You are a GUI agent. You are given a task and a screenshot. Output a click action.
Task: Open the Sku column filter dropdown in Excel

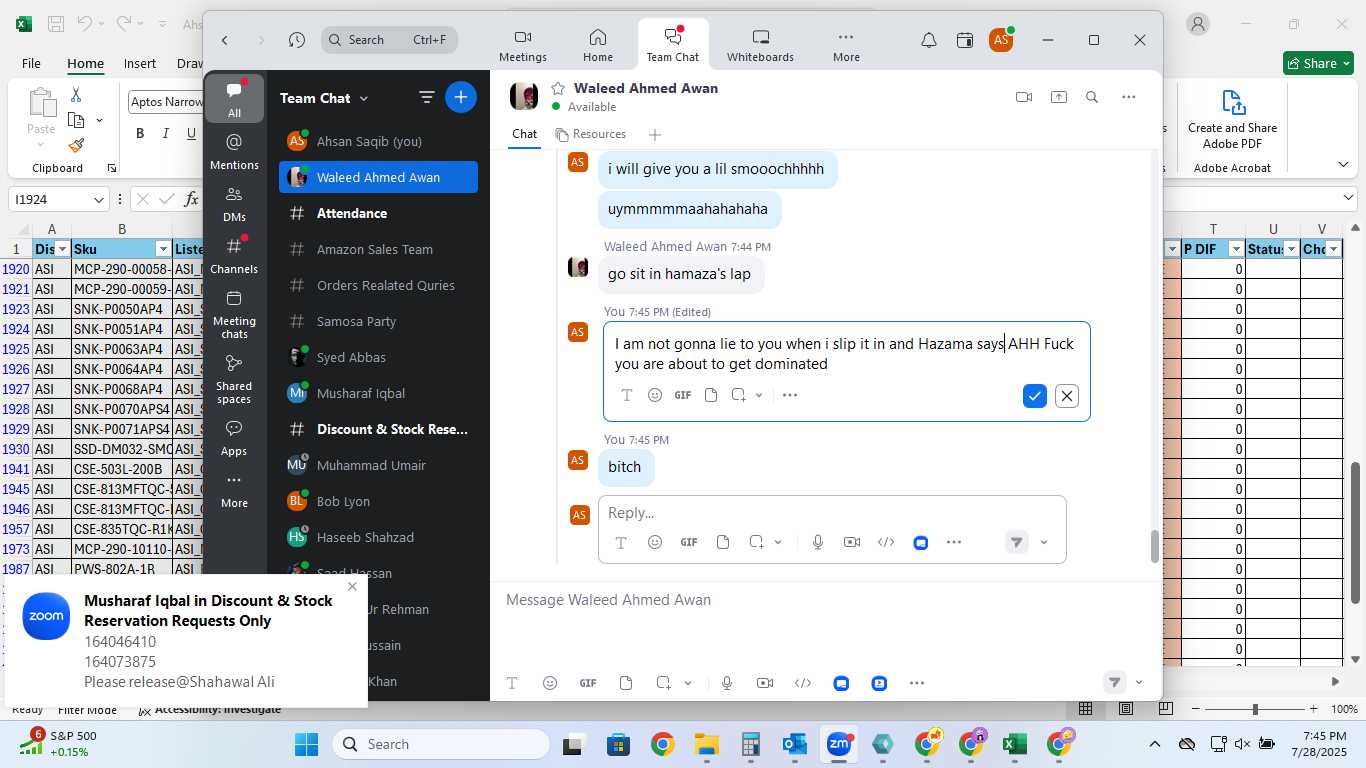pyautogui.click(x=163, y=249)
